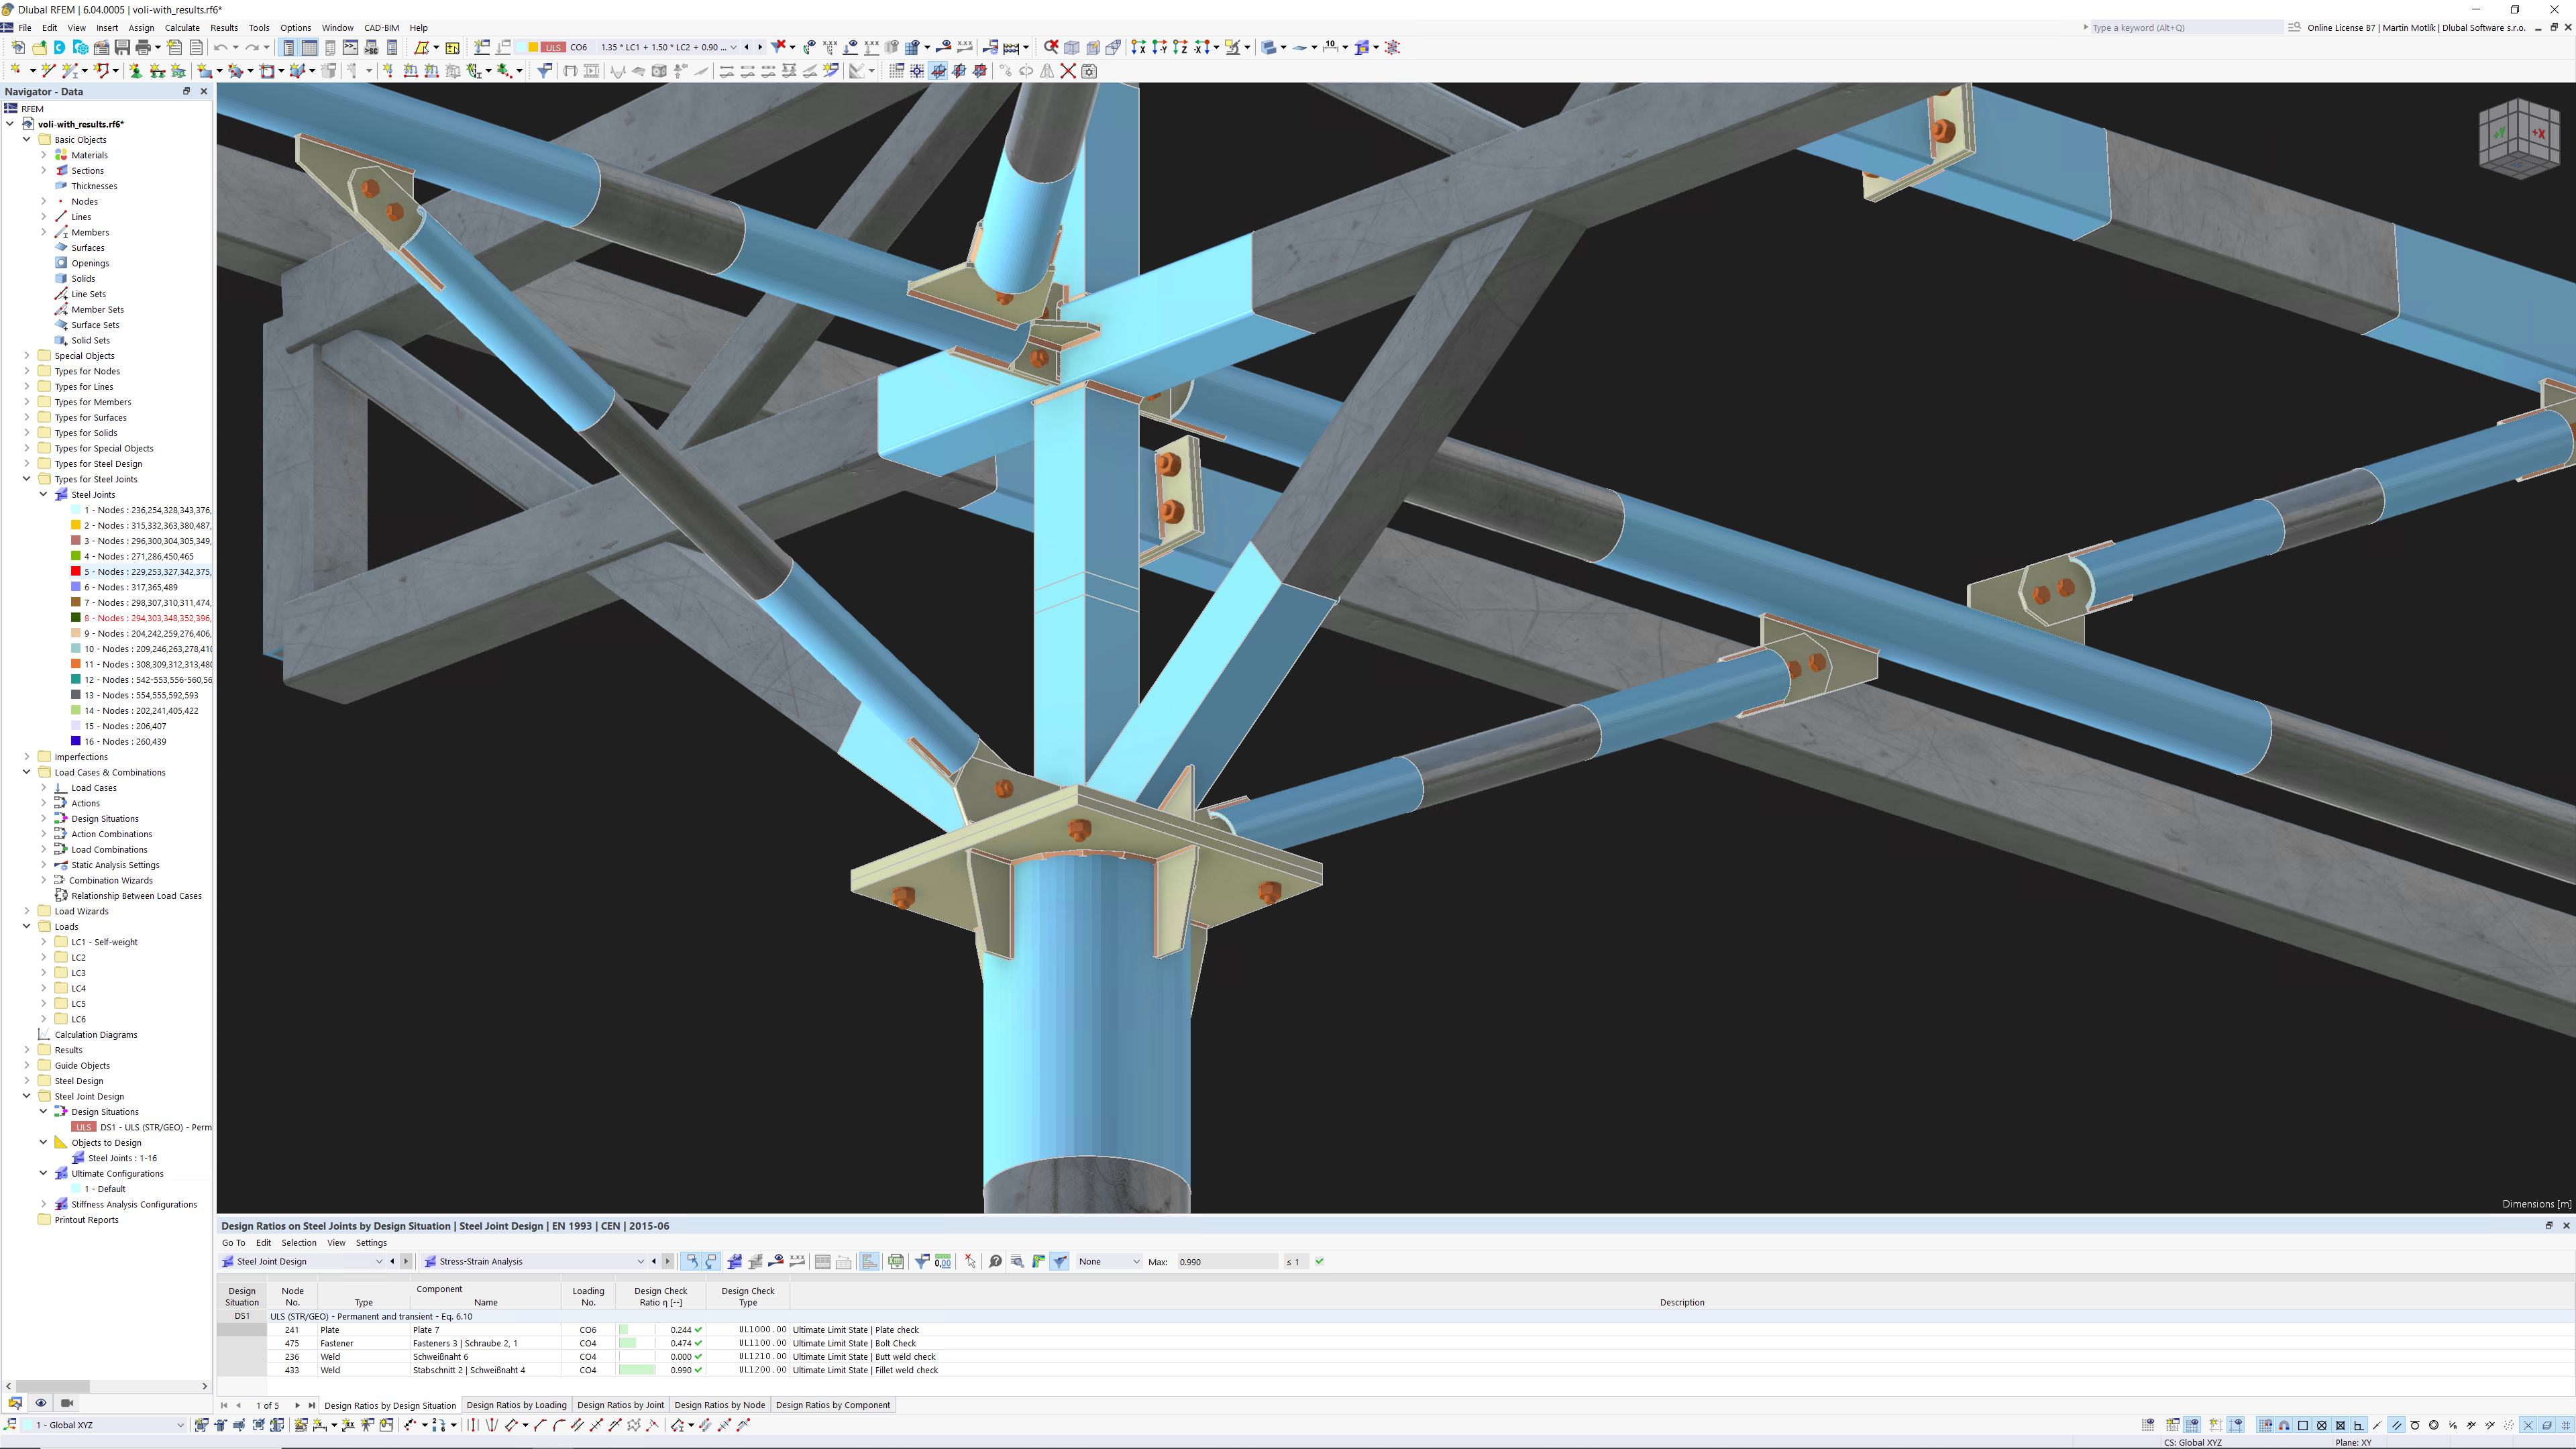Select the Calculate All lightning icon

tap(1012, 47)
